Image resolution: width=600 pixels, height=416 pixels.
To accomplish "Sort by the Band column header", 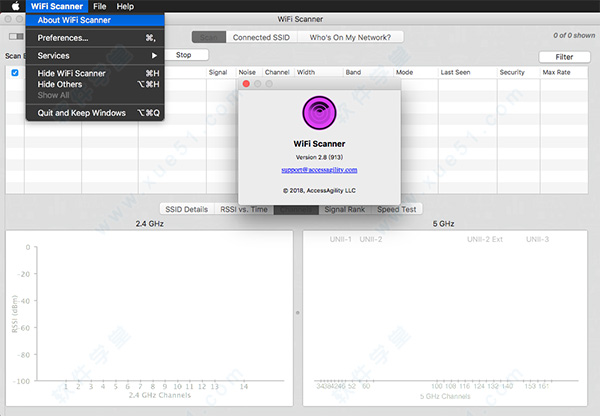I will [353, 72].
